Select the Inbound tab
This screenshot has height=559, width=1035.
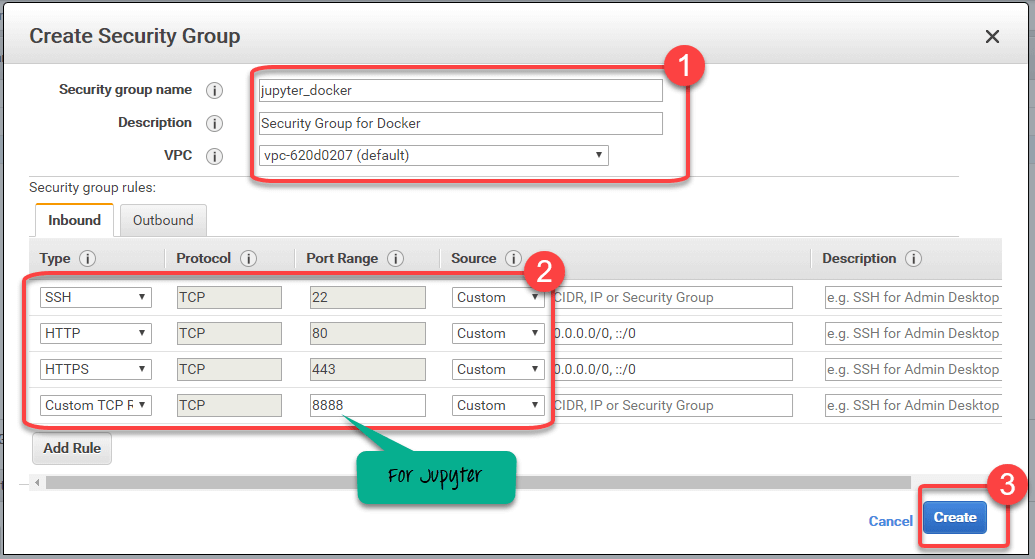click(74, 220)
